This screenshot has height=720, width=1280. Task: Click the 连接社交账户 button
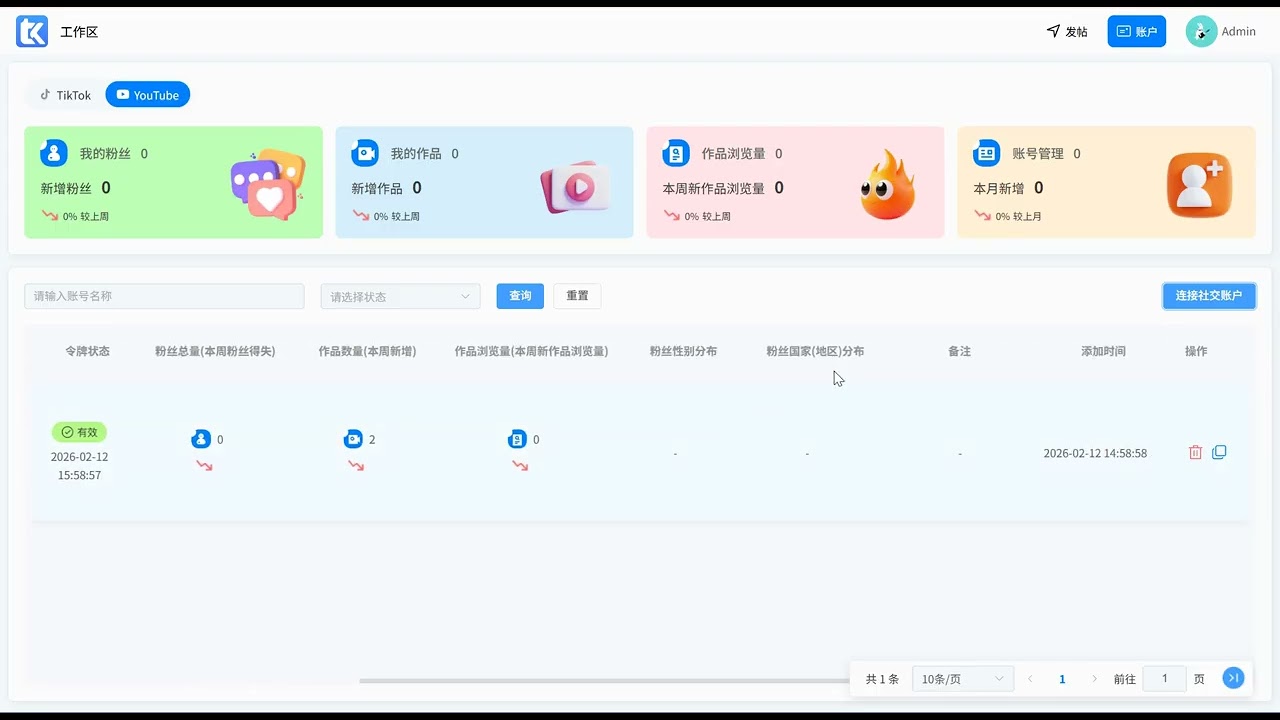point(1209,296)
